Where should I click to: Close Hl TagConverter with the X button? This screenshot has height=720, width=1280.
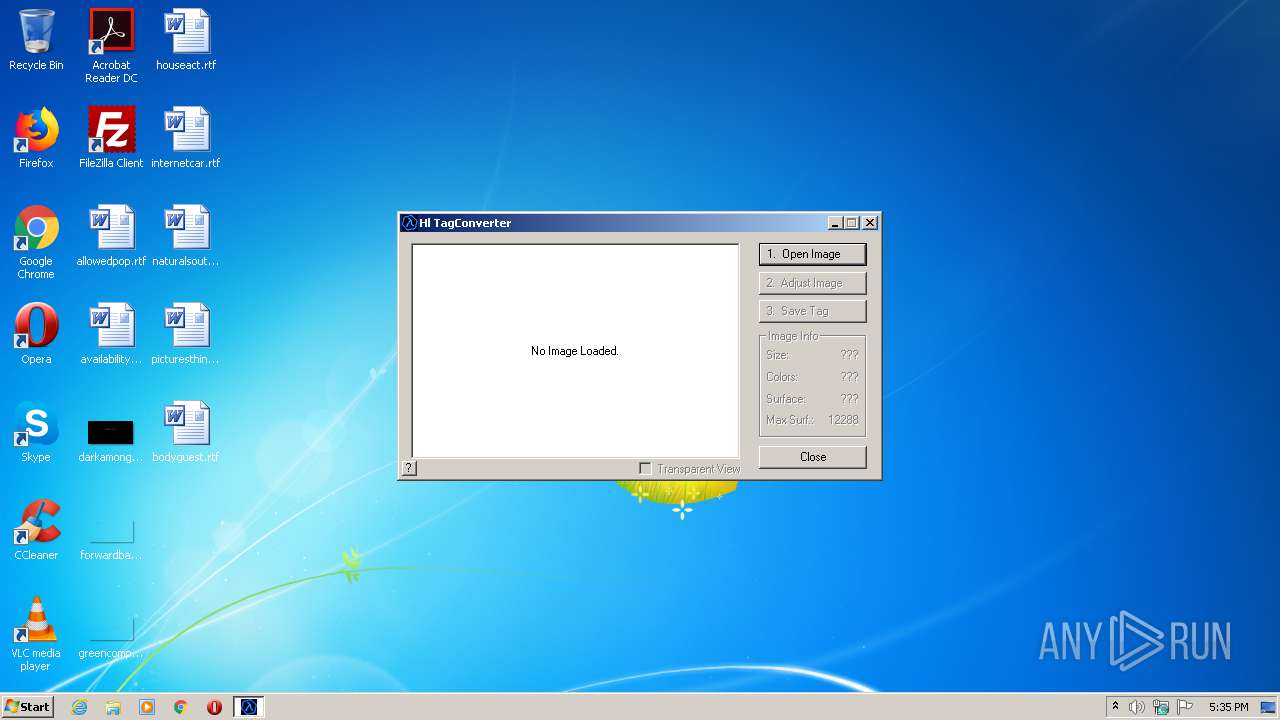pos(870,223)
